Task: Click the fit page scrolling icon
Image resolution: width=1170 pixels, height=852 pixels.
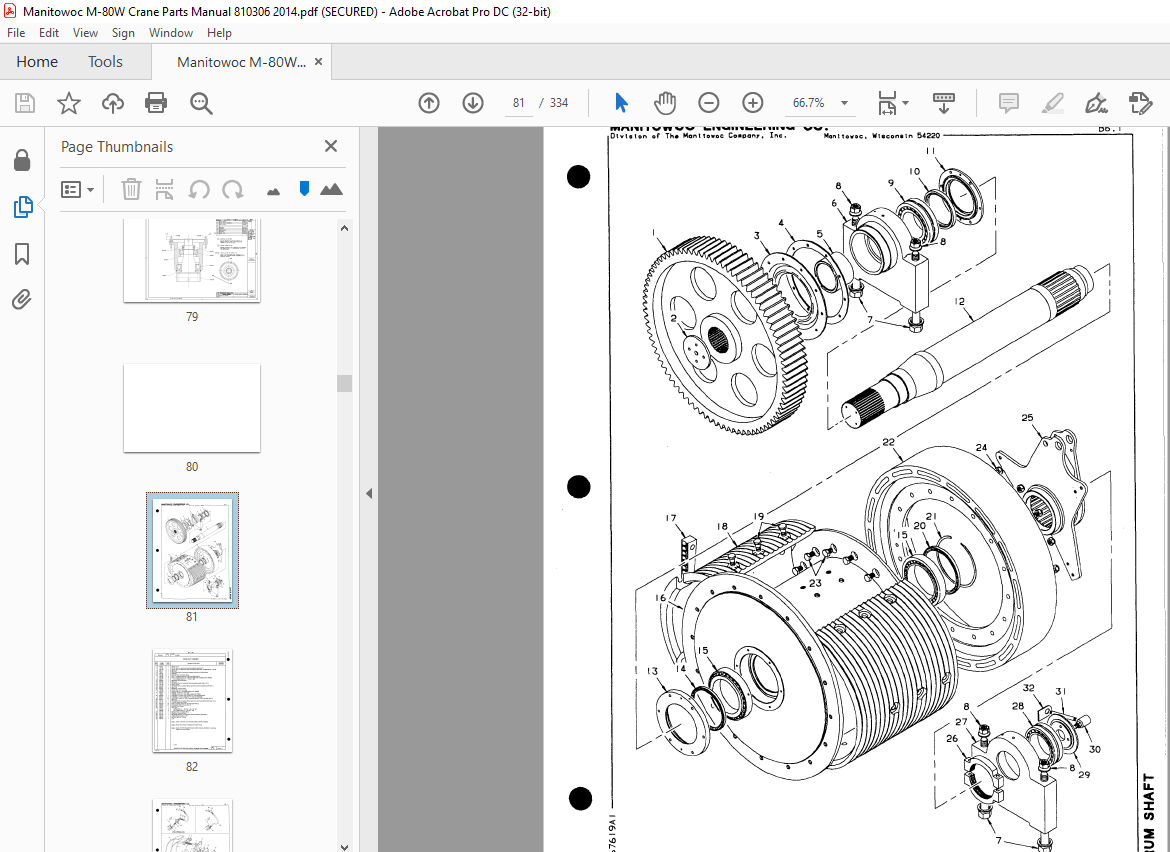Action: point(886,103)
